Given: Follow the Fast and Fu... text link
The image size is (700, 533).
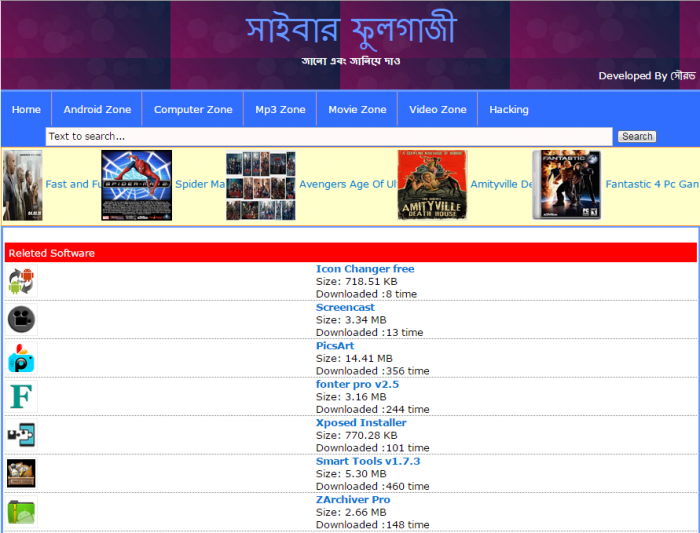Looking at the screenshot, I should (x=73, y=184).
